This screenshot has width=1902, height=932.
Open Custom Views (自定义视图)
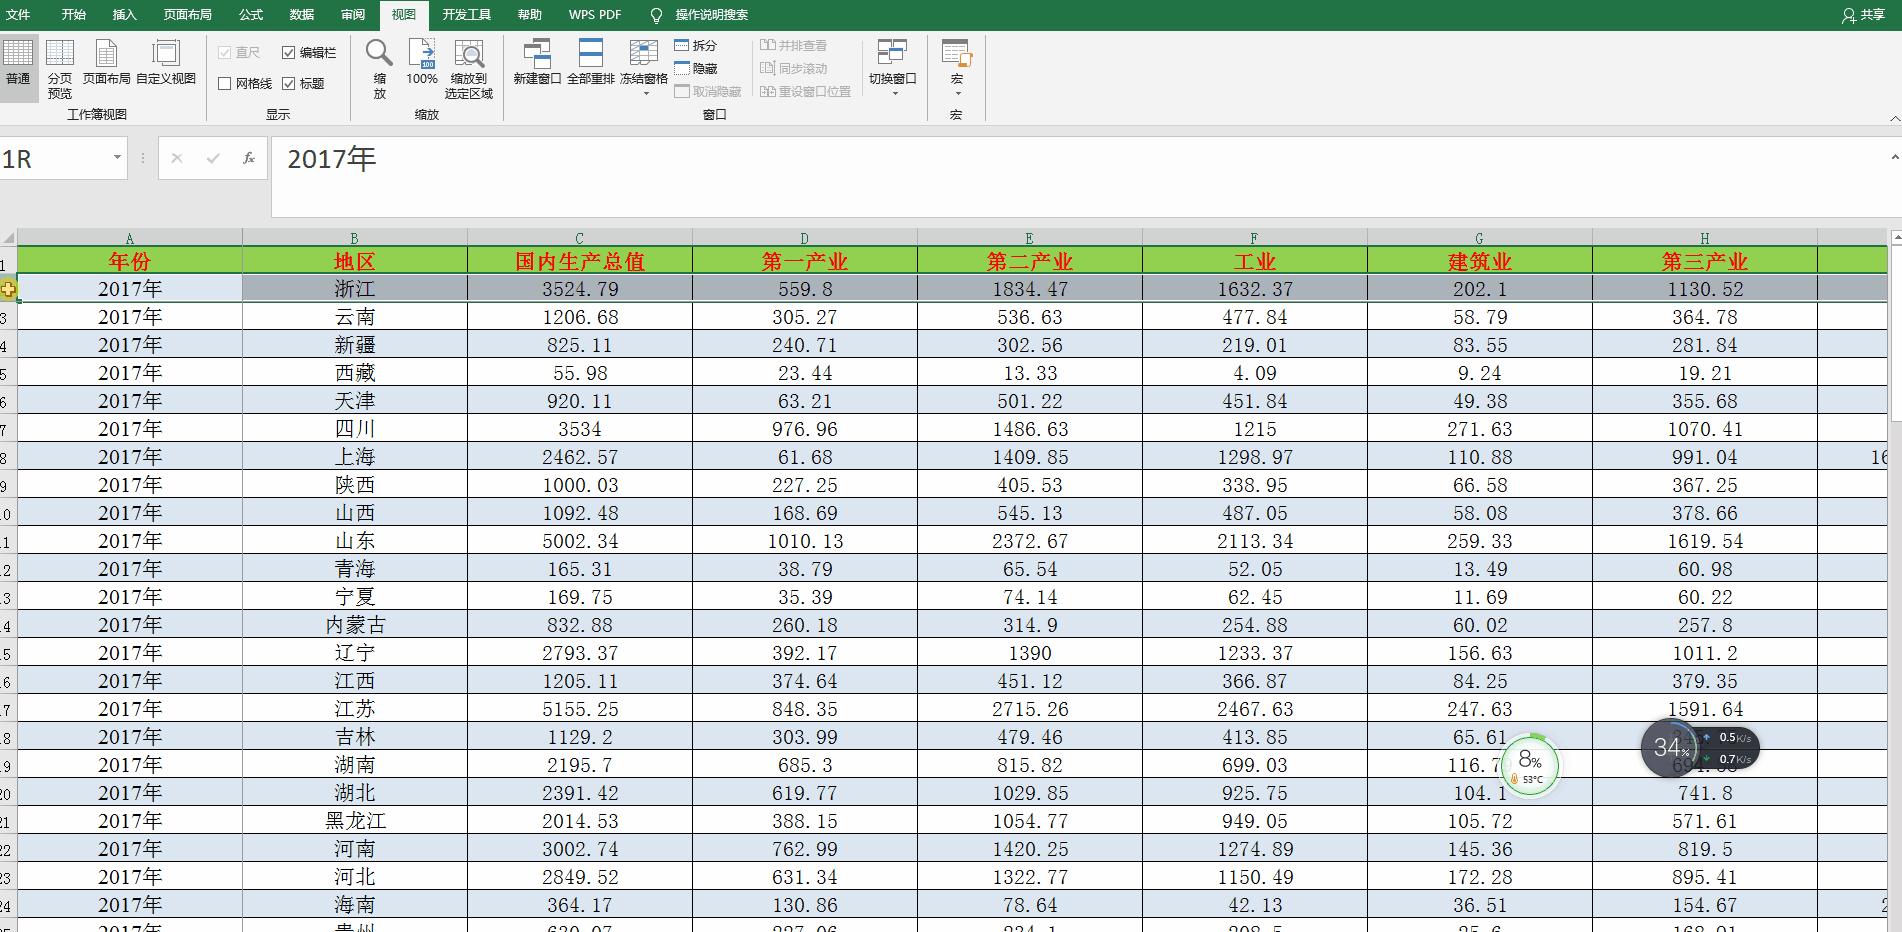166,62
